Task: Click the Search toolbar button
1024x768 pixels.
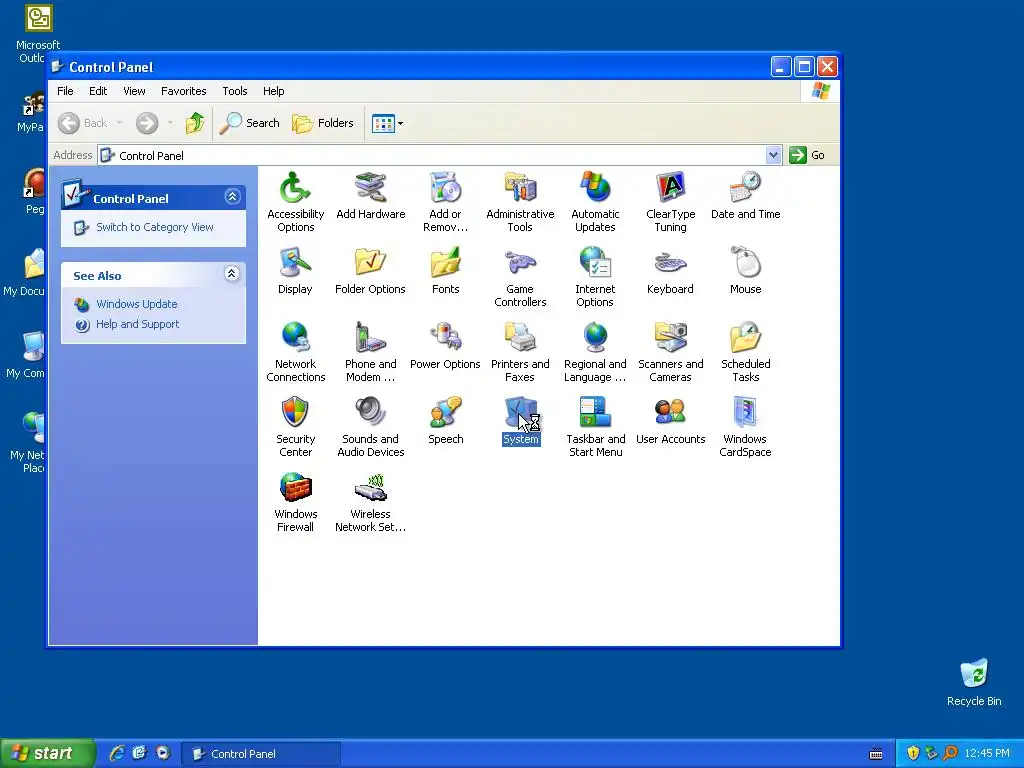Action: click(249, 123)
